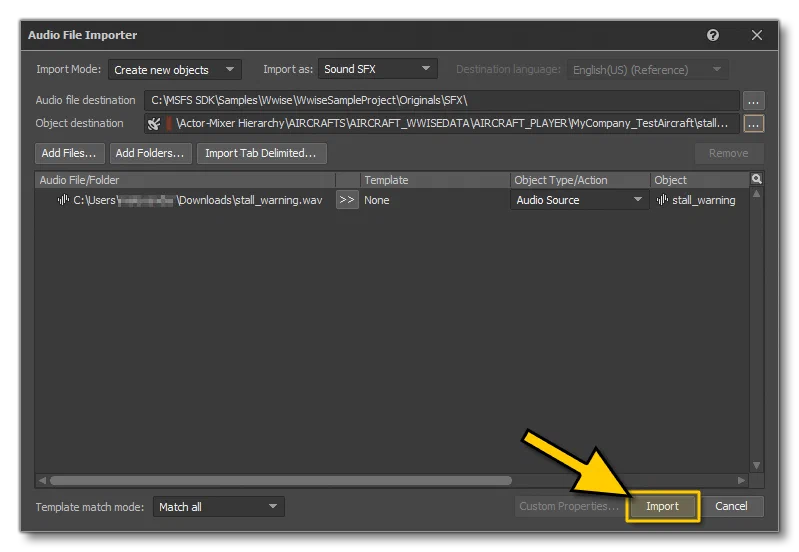Click the Cancel button
This screenshot has height=552, width=799.
pos(731,506)
